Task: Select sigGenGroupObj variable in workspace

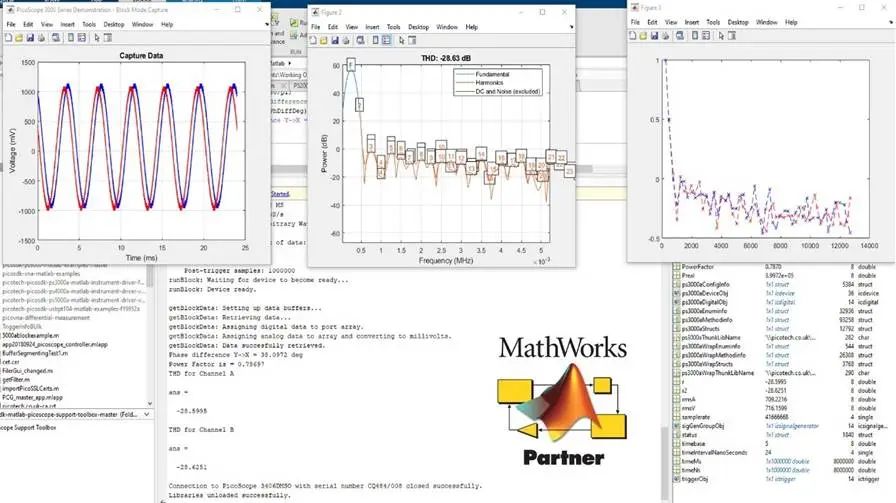Action: (x=703, y=426)
